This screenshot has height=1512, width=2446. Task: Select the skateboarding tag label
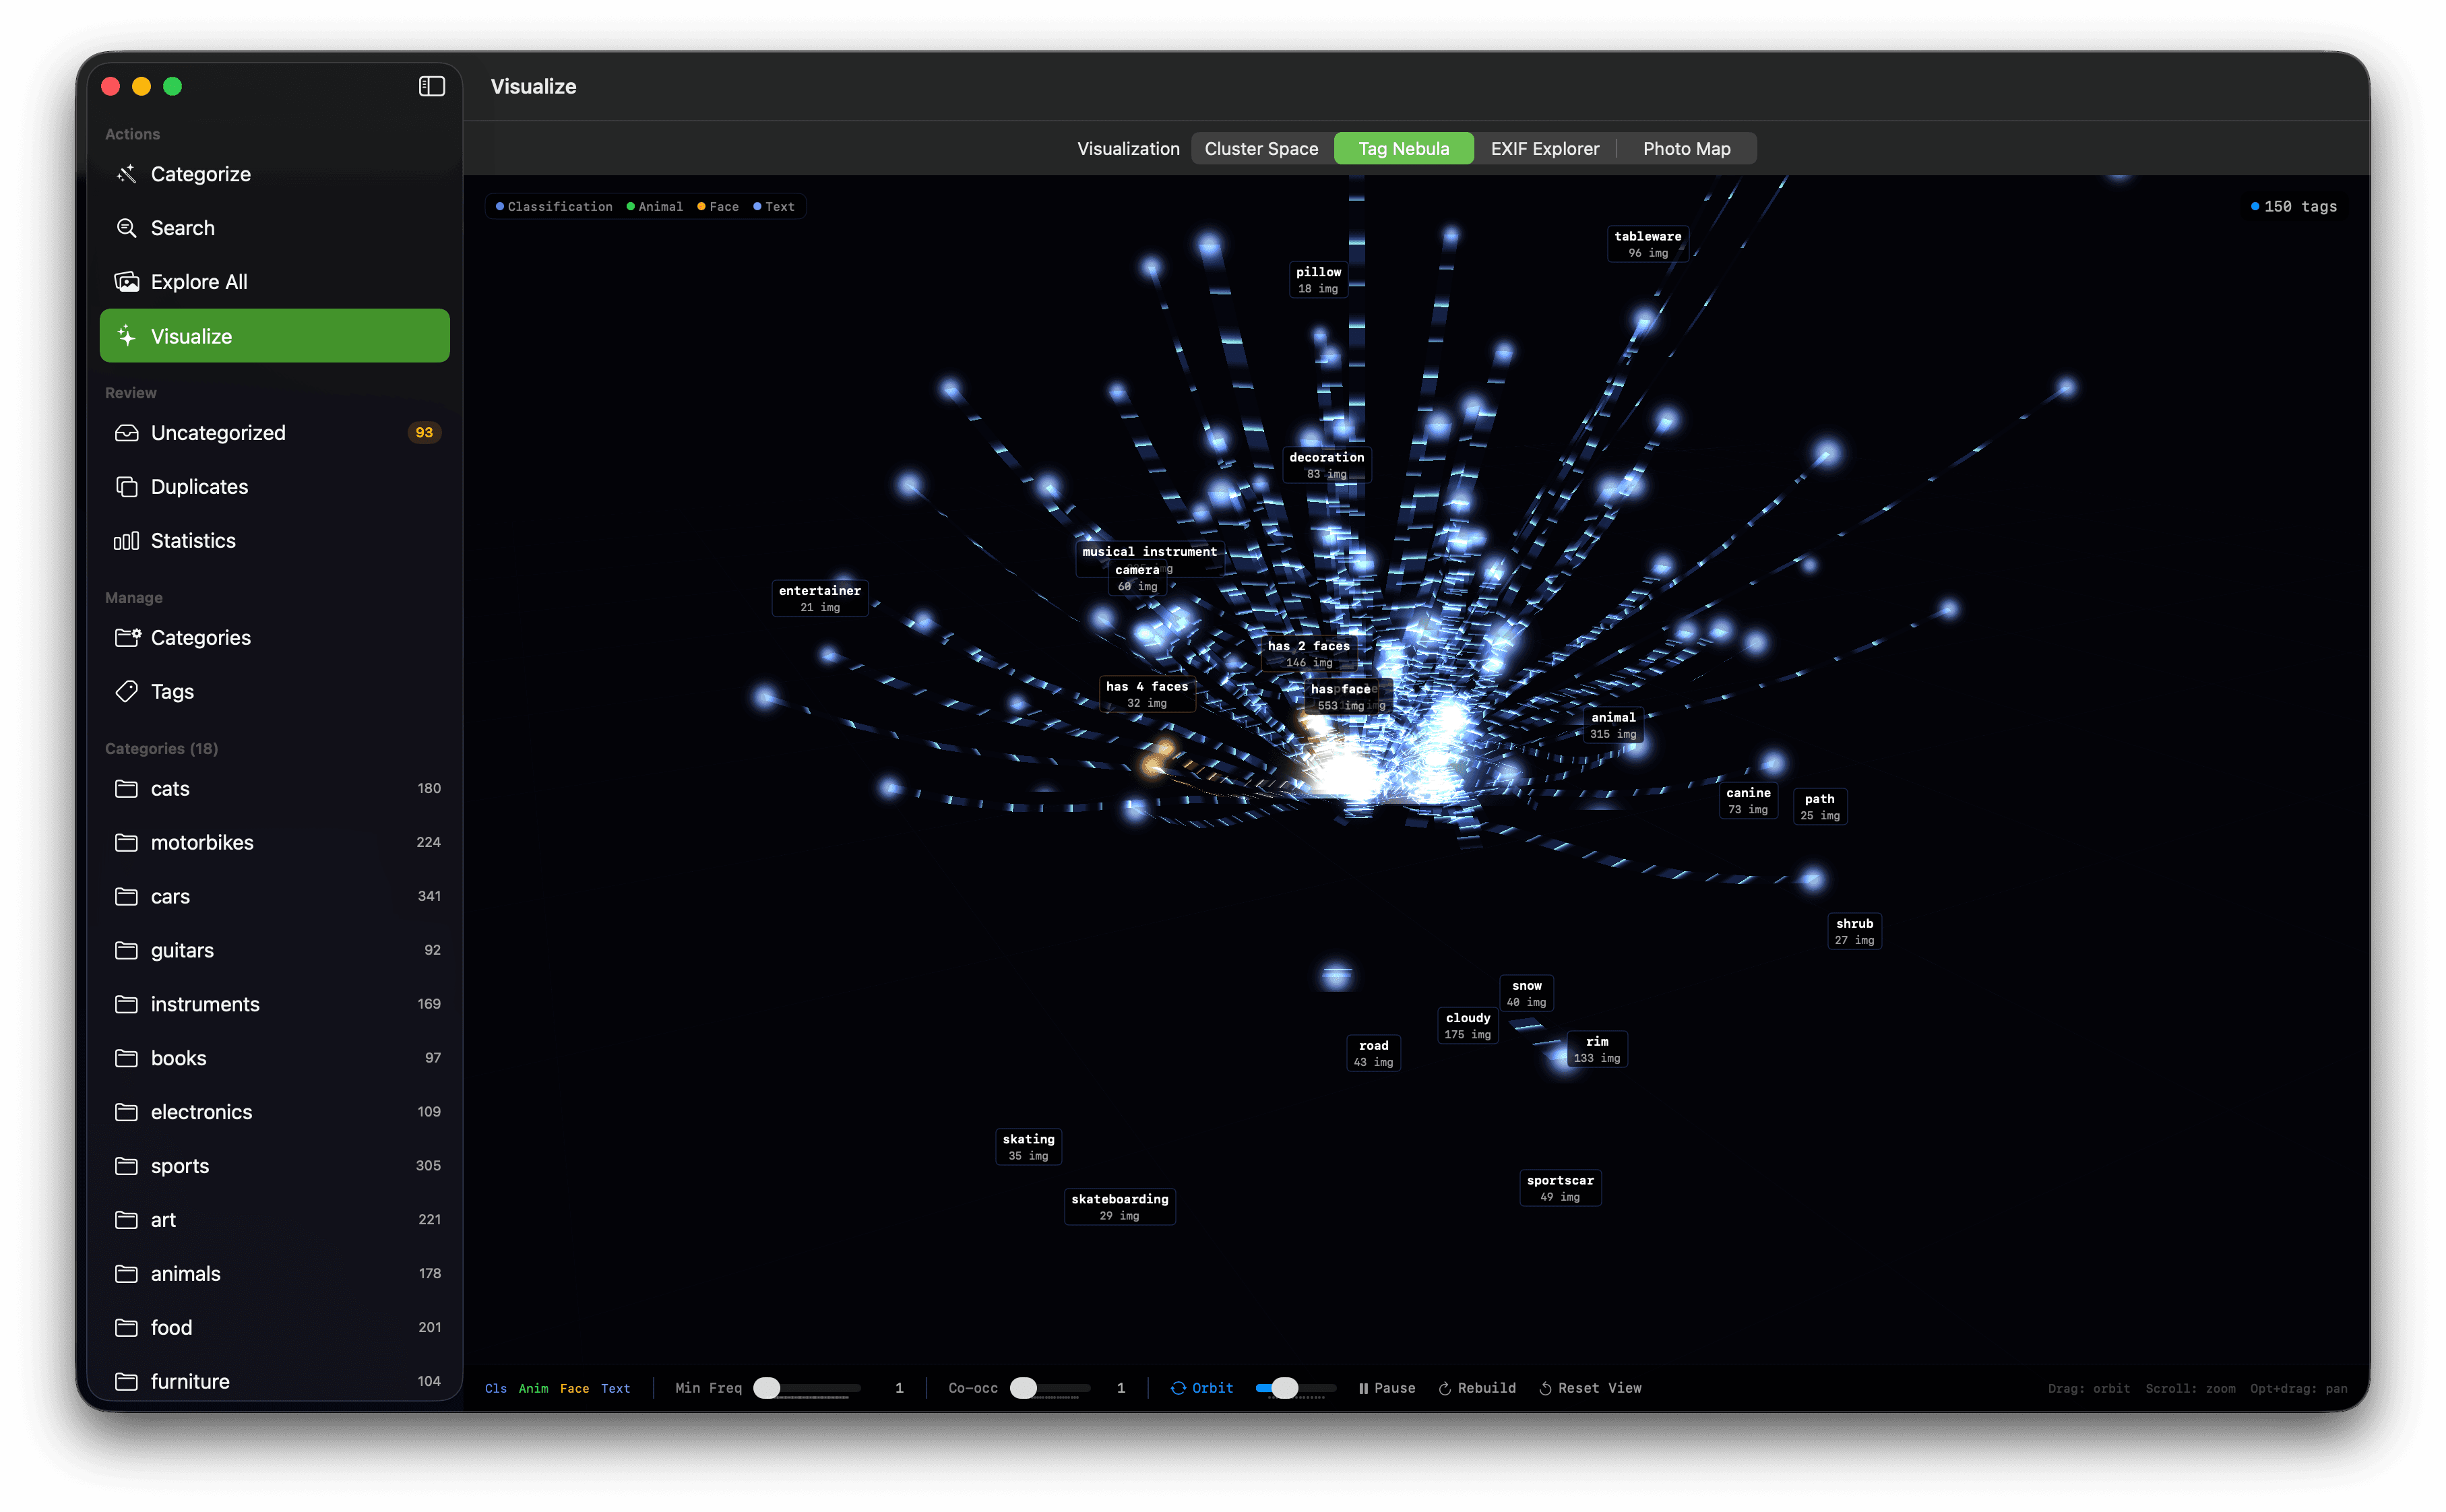point(1119,1207)
